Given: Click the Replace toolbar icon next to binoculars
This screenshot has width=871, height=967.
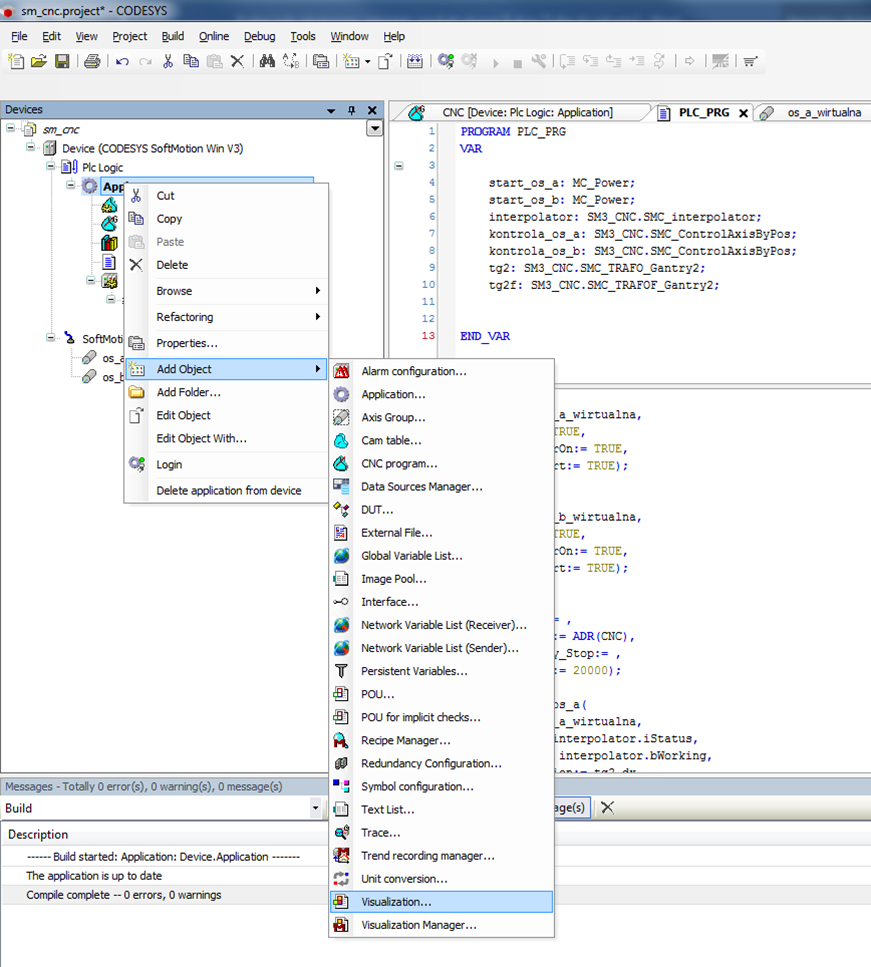Looking at the screenshot, I should point(291,61).
